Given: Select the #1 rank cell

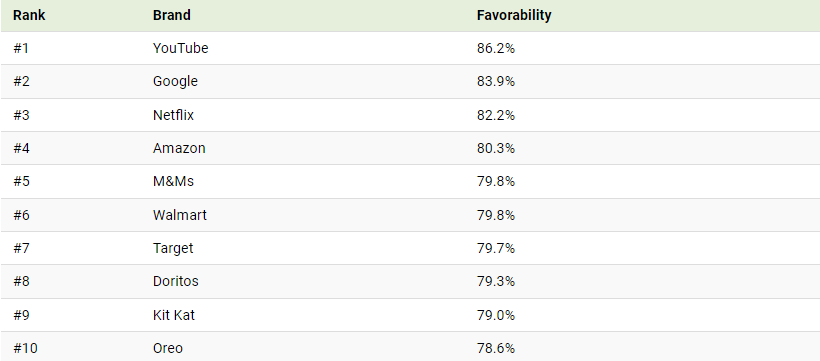Looking at the screenshot, I should tap(21, 48).
